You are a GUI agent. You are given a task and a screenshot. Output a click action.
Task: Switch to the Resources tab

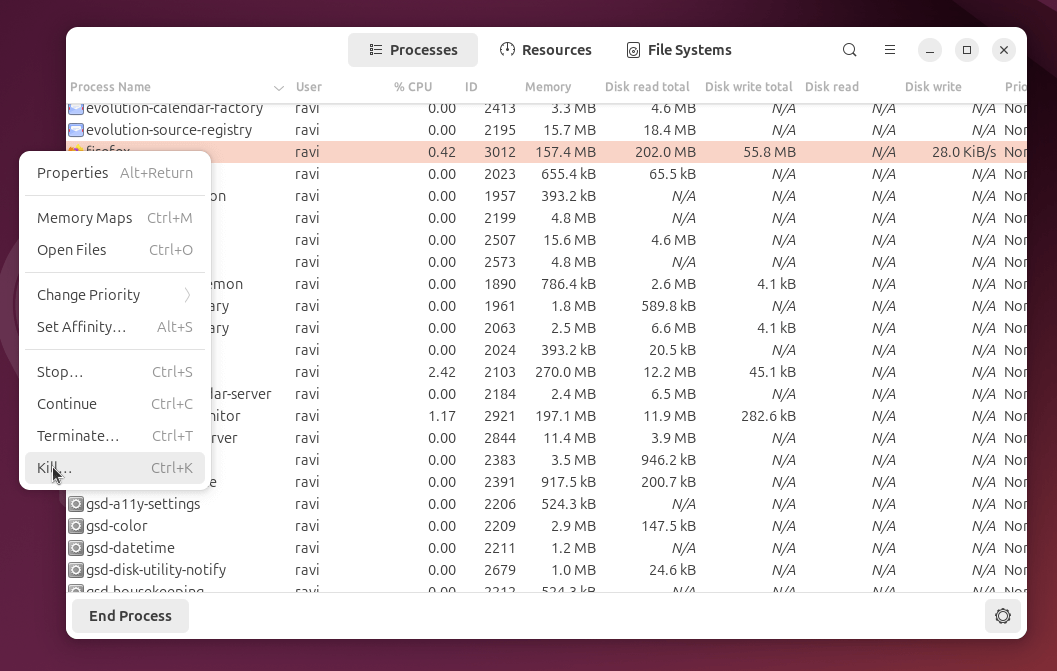tap(545, 50)
